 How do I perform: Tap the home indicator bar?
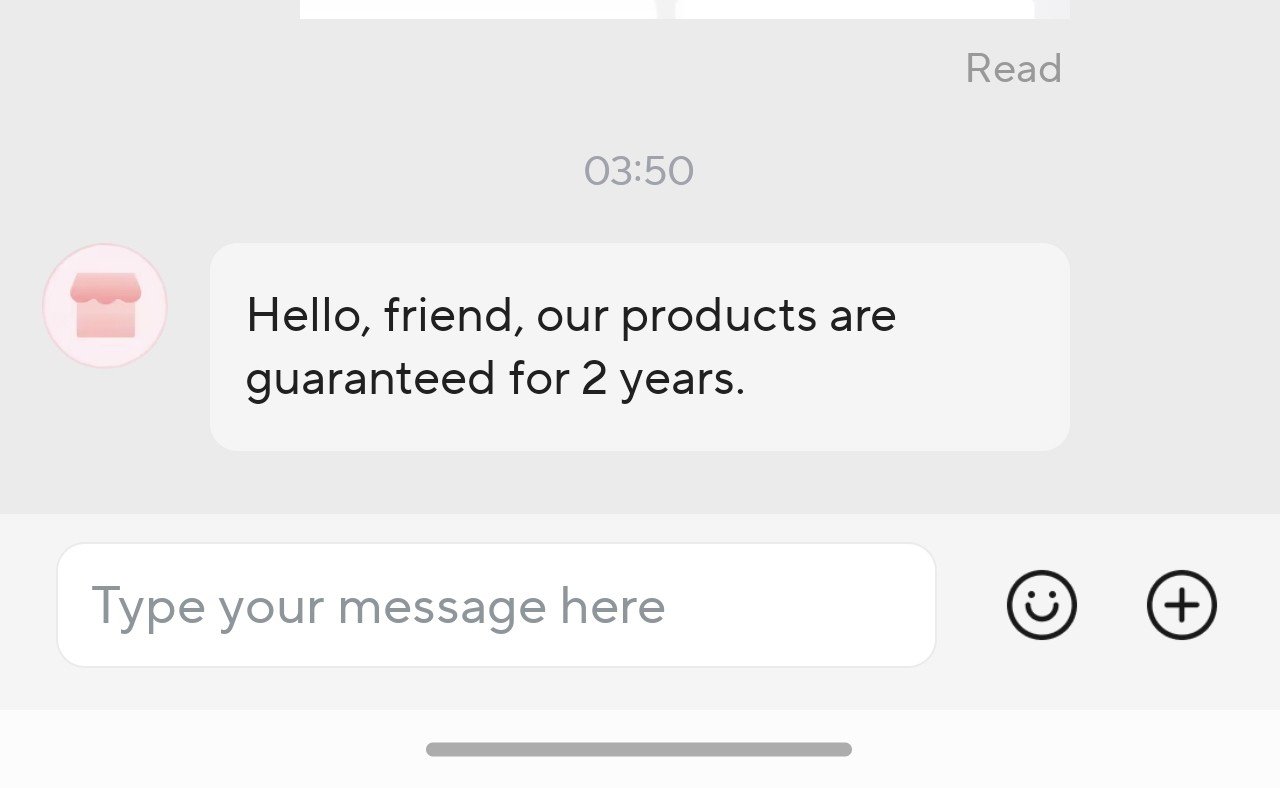[639, 749]
